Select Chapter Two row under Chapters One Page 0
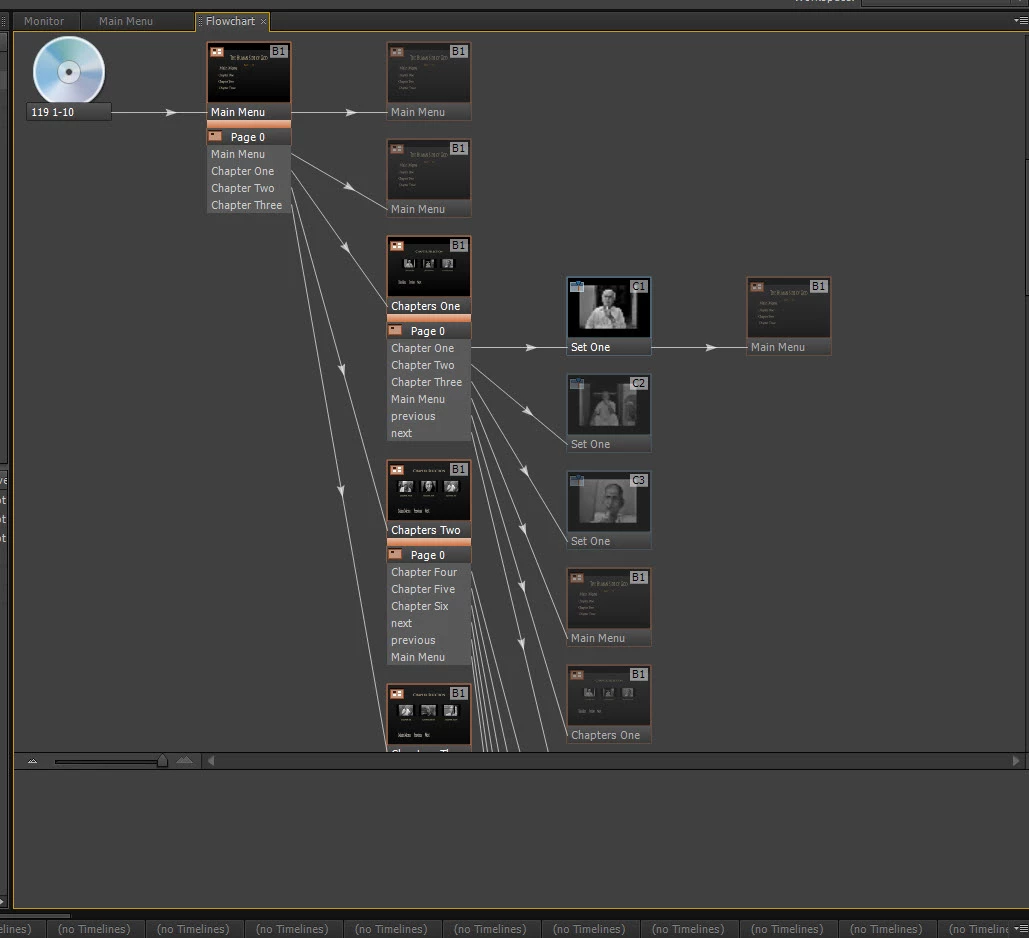1029x938 pixels. click(429, 365)
